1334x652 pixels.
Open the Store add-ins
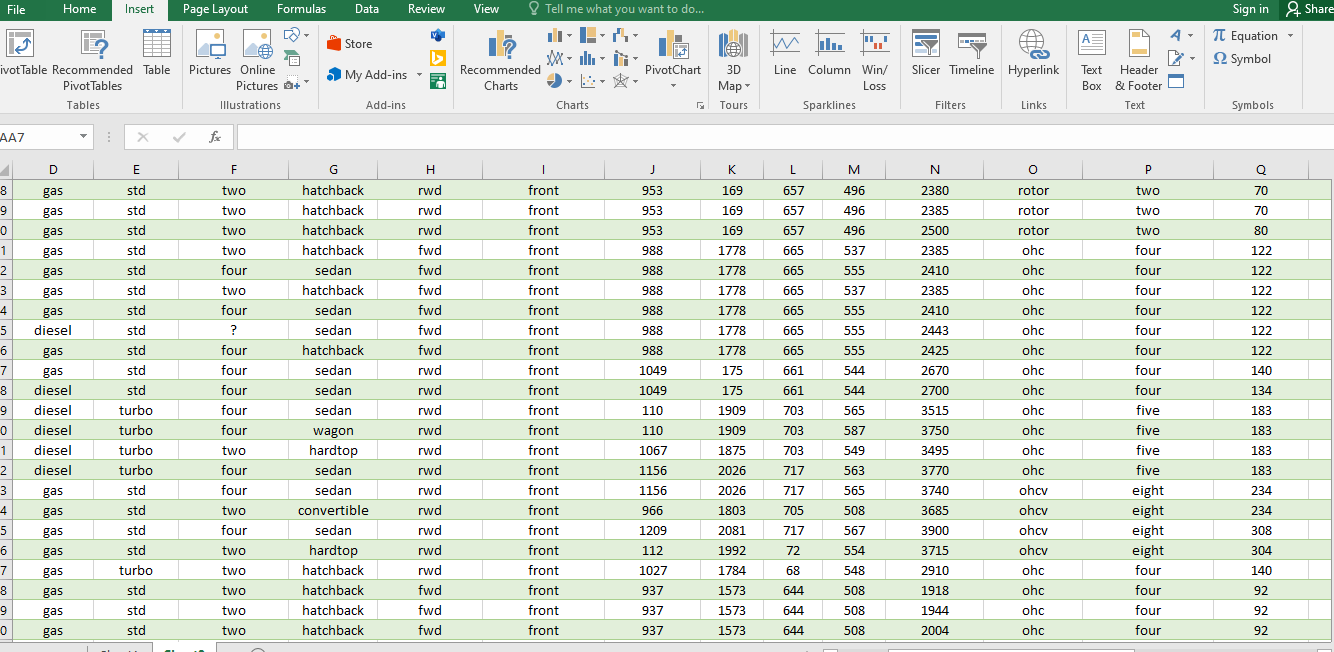(x=350, y=43)
